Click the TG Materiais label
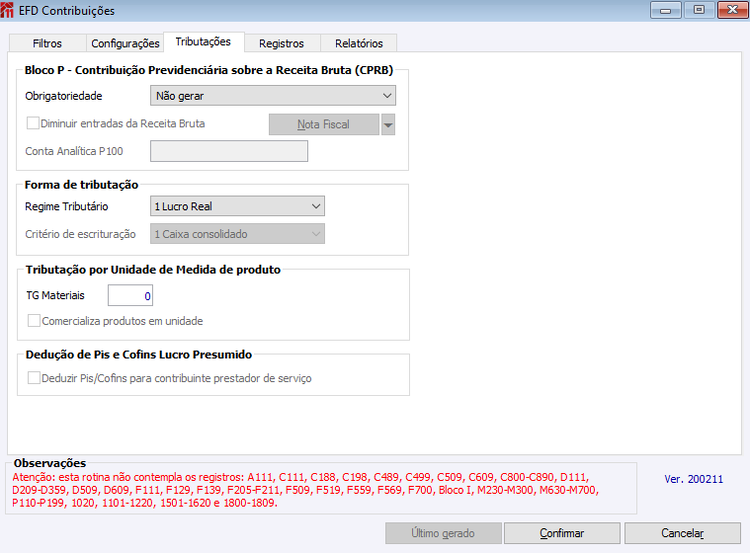Screen dimensions: 750x553 (x=55, y=295)
